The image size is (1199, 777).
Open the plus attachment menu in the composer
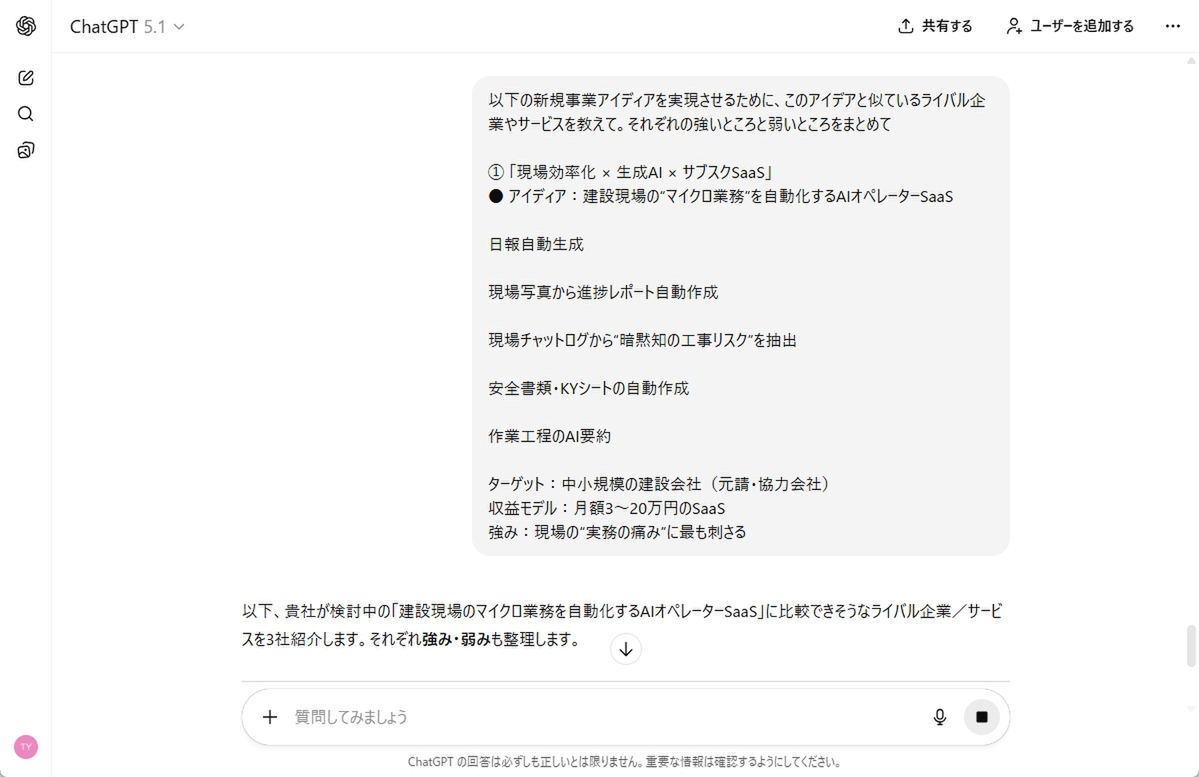[270, 717]
